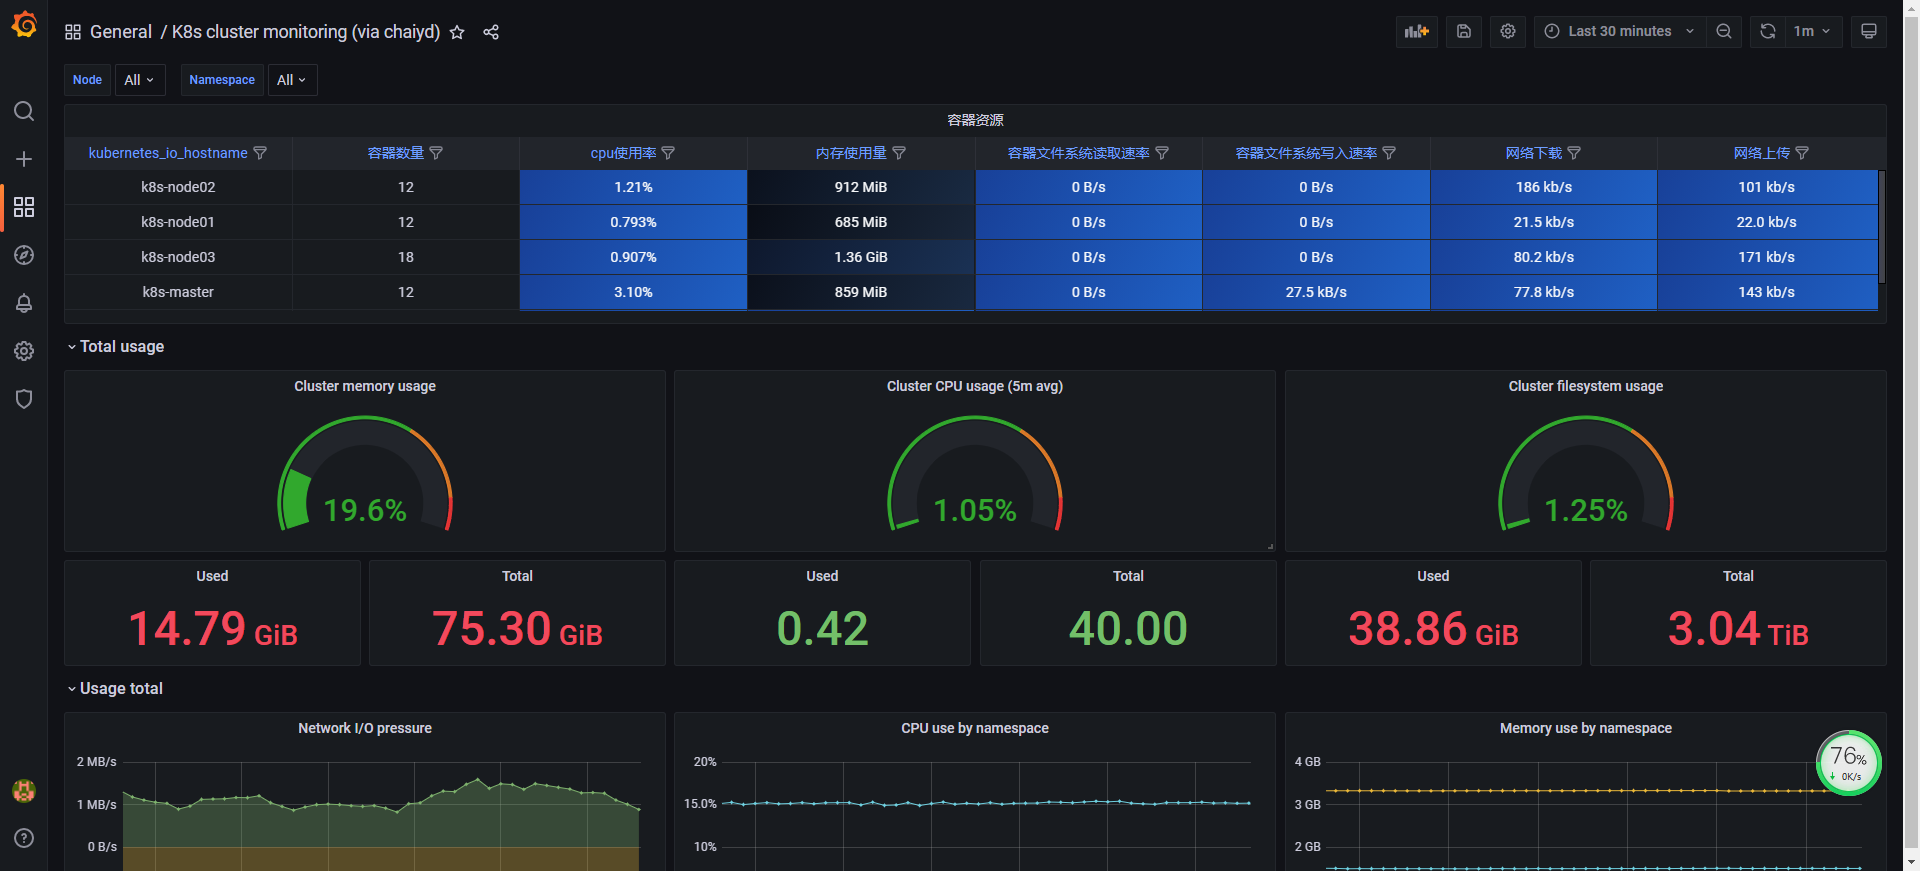Filter the cpu使用率 column
Viewport: 1920px width, 871px height.
tap(668, 153)
